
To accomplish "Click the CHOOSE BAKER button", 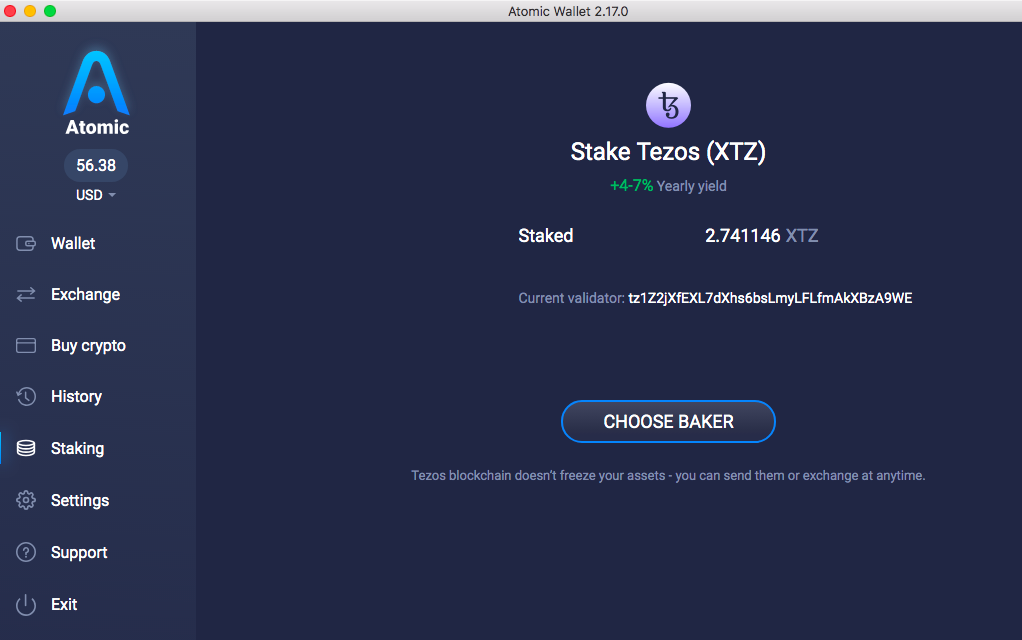I will pyautogui.click(x=668, y=422).
